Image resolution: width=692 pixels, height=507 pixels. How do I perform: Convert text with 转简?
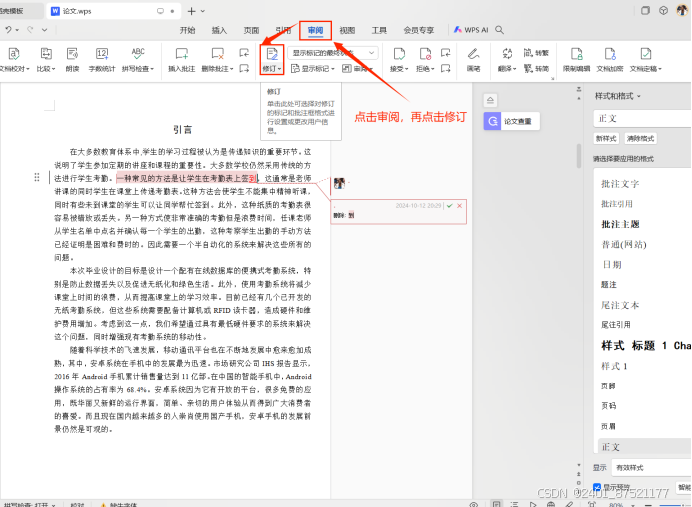[x=536, y=68]
